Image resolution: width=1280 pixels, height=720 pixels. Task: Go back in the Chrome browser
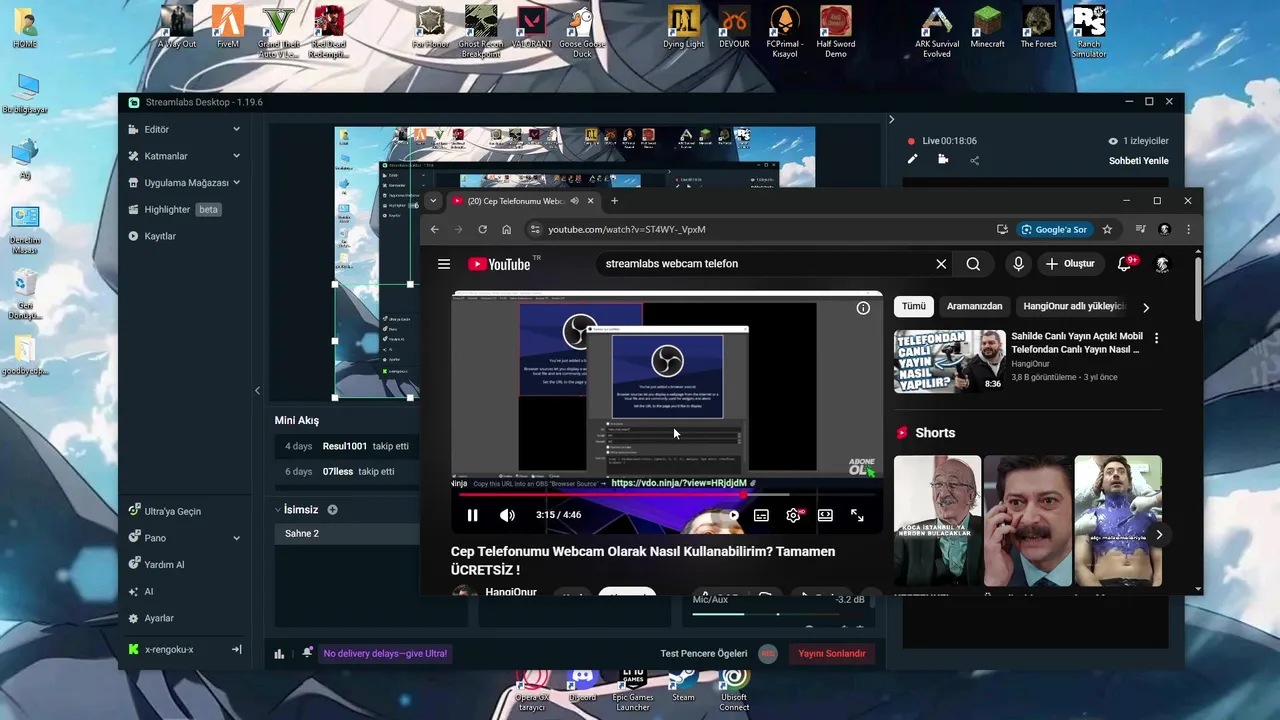[x=434, y=229]
